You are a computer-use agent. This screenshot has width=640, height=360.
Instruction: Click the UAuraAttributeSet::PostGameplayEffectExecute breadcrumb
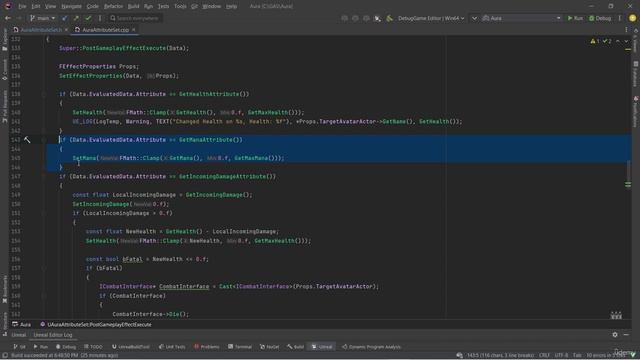click(x=96, y=324)
